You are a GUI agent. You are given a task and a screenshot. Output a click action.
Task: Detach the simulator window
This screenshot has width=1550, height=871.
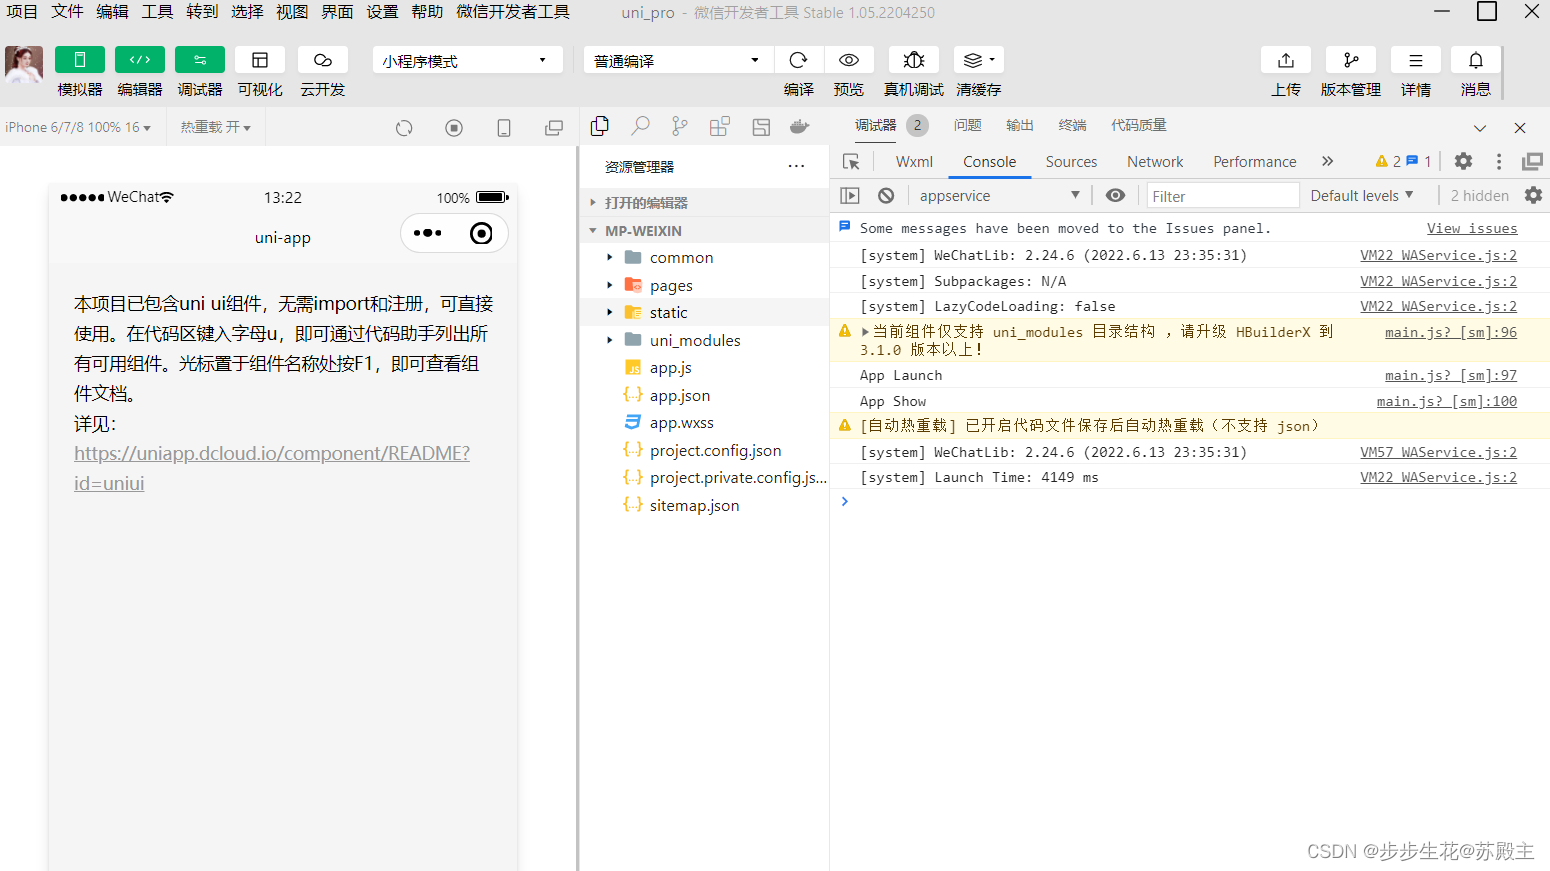(x=554, y=128)
